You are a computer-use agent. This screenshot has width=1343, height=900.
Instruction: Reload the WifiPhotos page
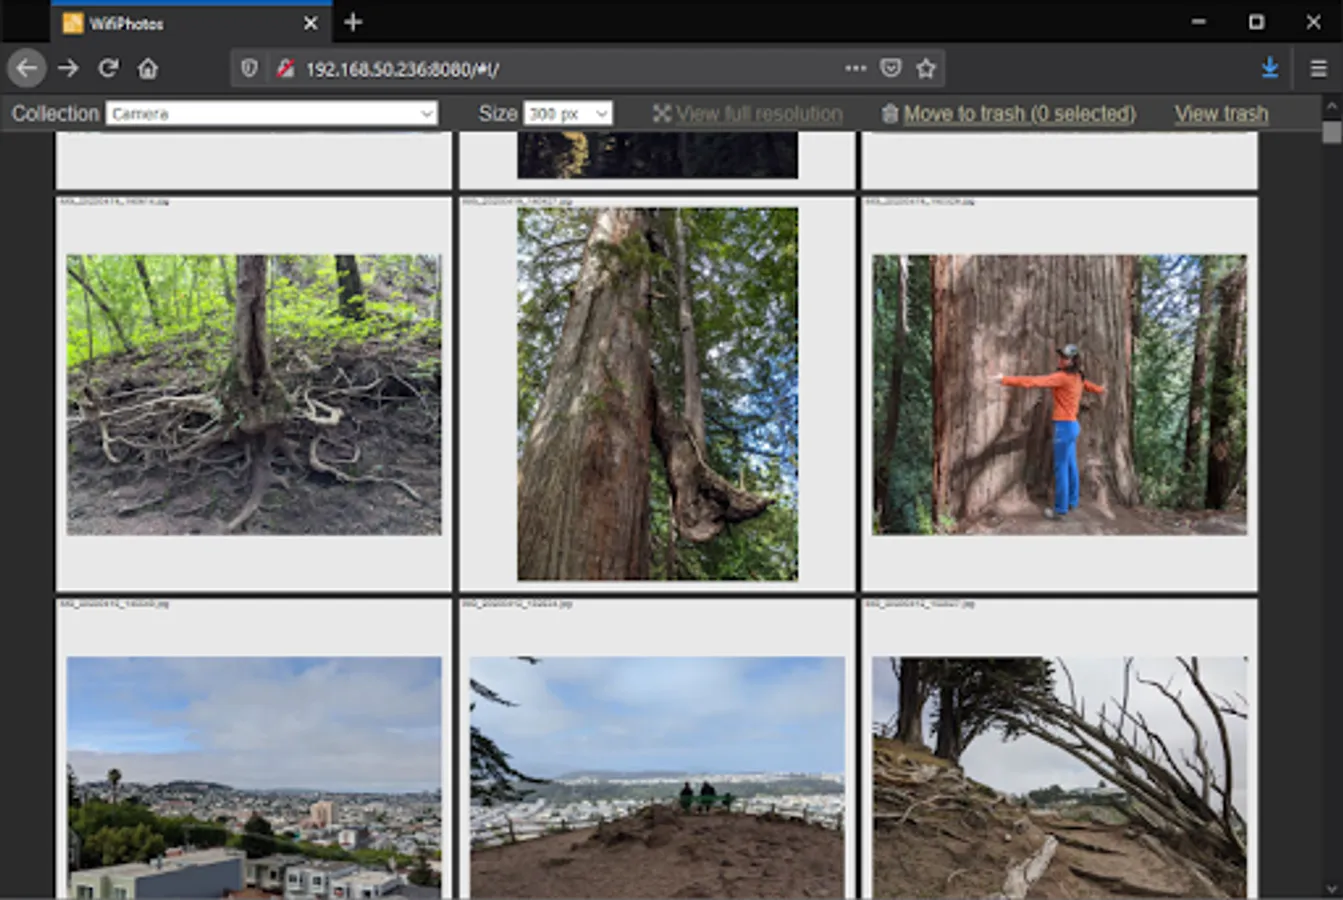[x=108, y=68]
